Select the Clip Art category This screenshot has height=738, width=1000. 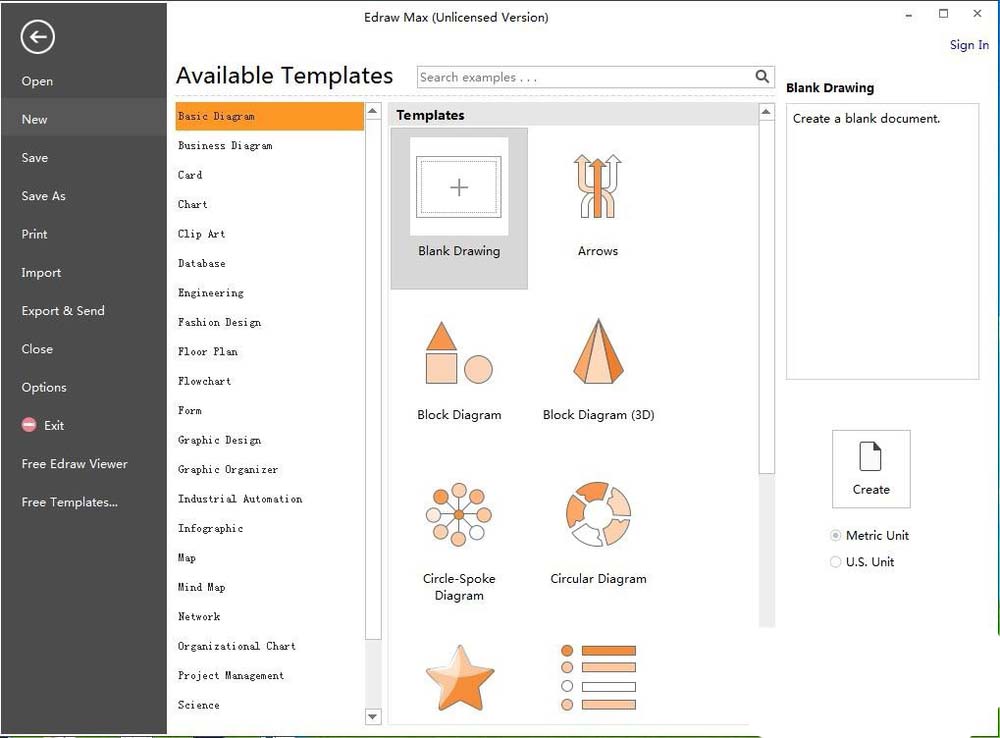point(202,233)
